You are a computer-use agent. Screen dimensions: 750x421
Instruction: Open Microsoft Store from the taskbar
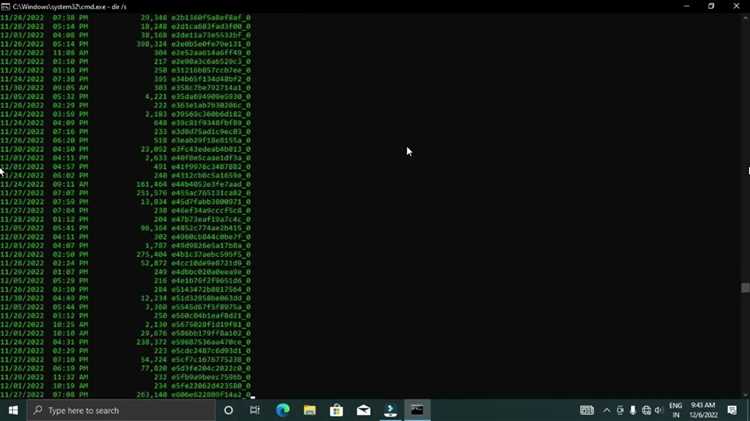pos(336,410)
